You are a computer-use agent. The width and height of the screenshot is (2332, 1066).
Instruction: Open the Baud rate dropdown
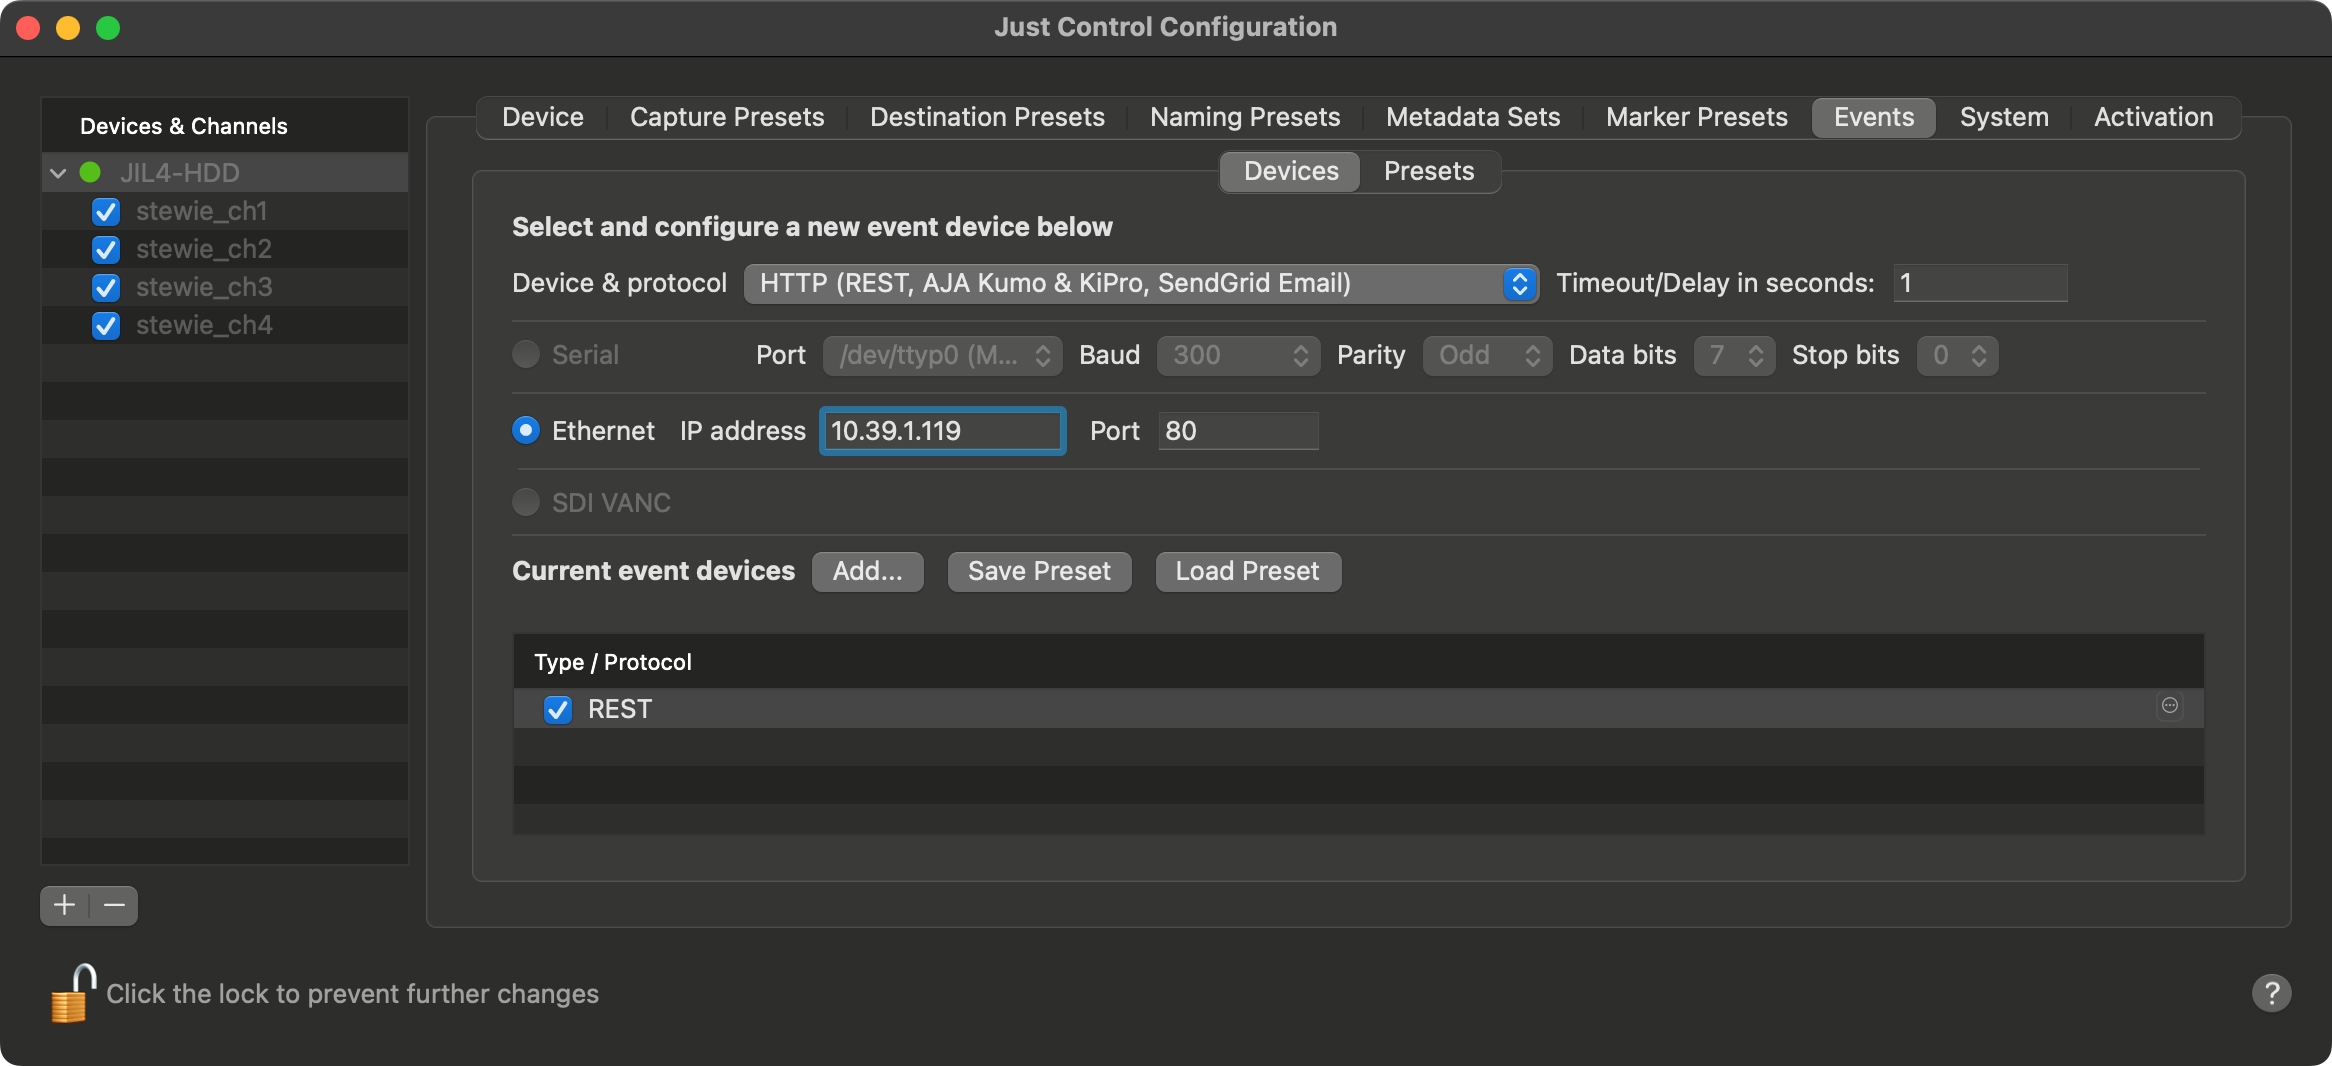pos(1238,355)
